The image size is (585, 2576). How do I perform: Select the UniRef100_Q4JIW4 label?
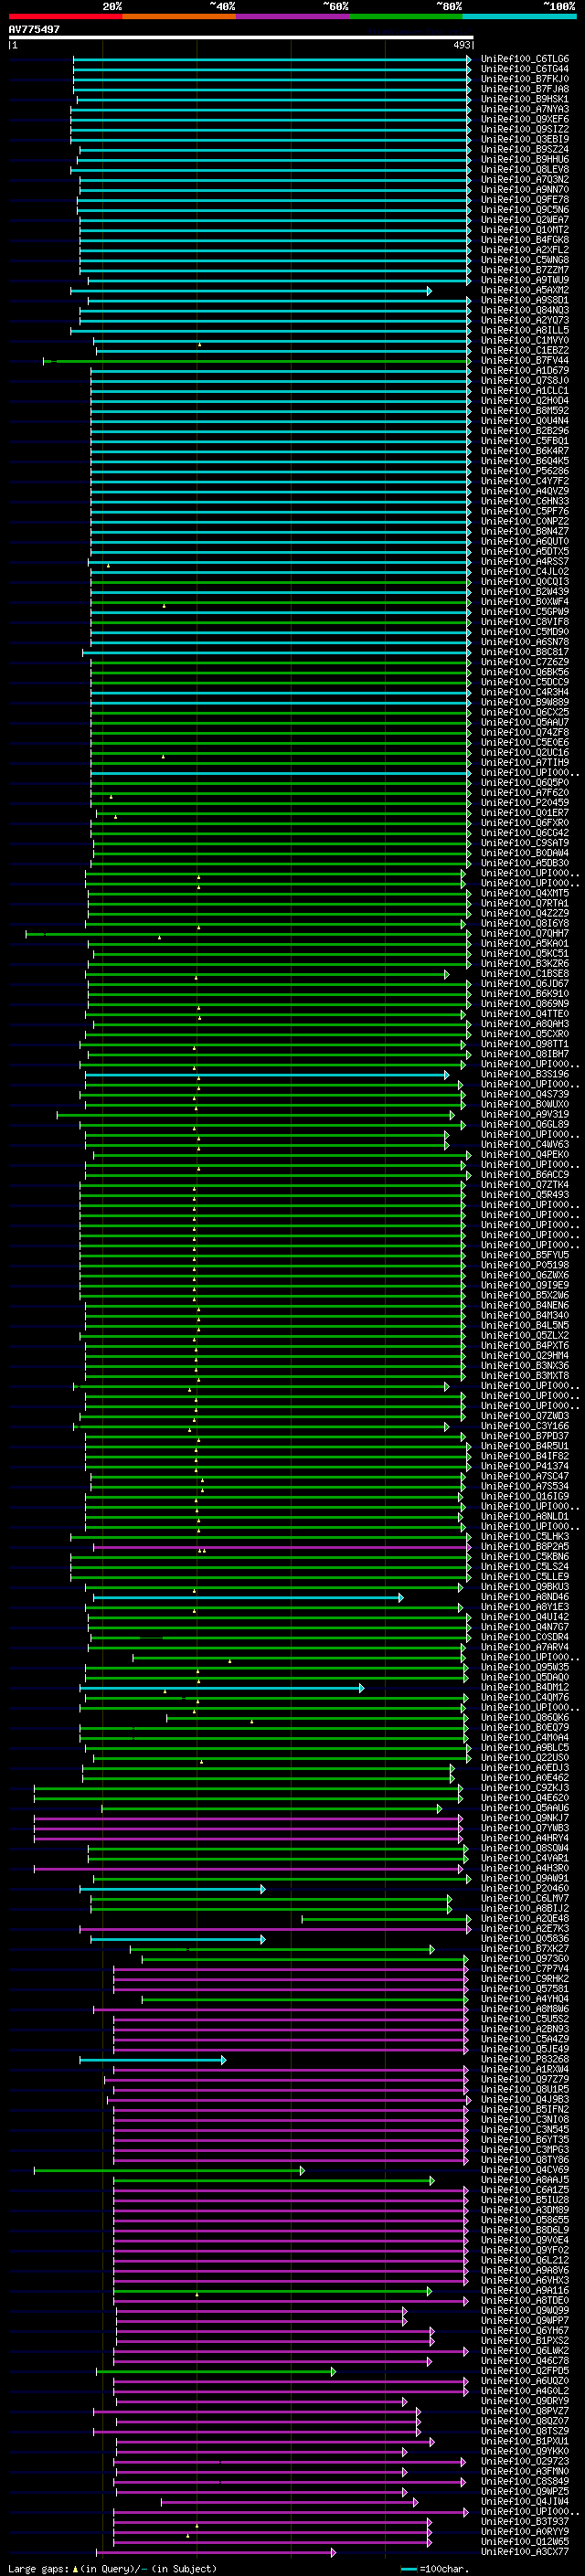pyautogui.click(x=524, y=2502)
